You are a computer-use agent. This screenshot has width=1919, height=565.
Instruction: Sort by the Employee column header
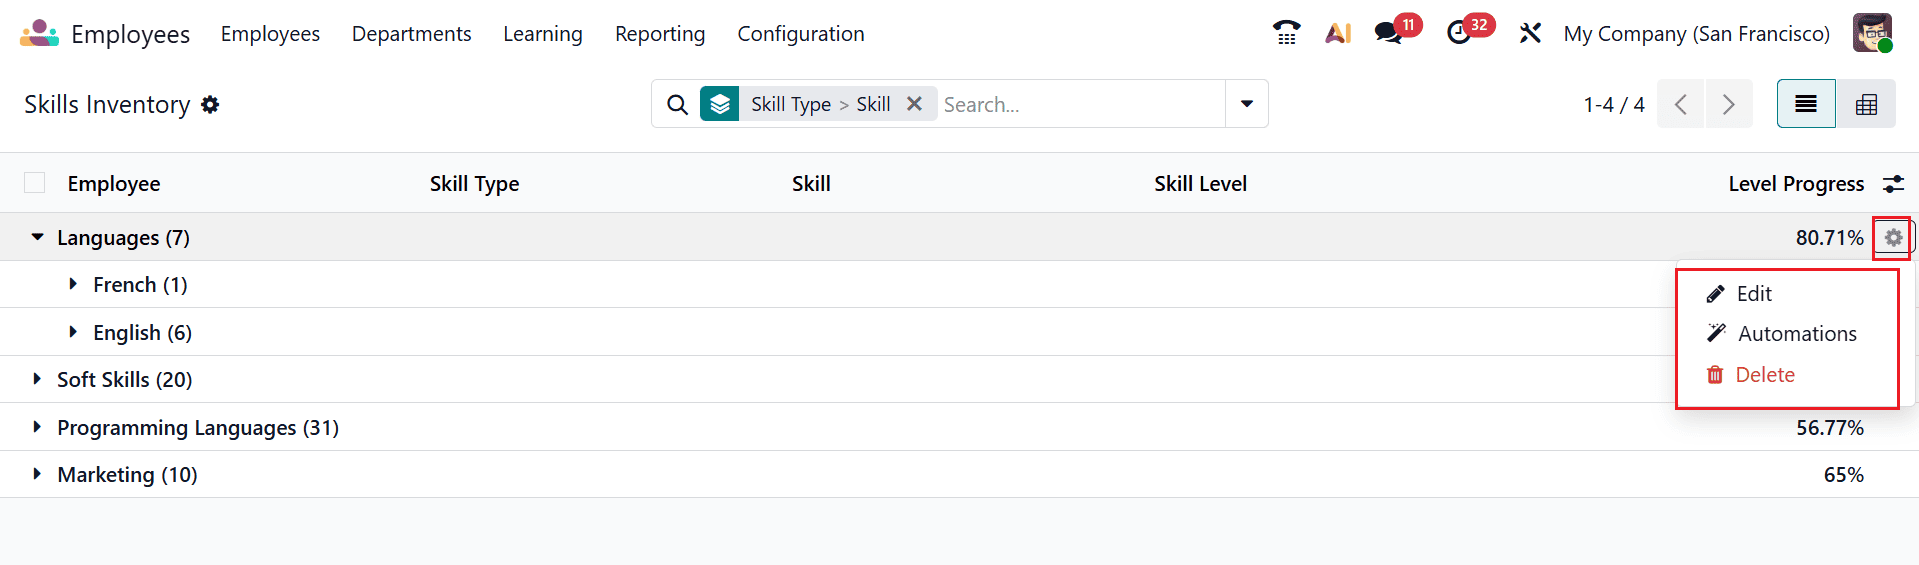pyautogui.click(x=114, y=184)
